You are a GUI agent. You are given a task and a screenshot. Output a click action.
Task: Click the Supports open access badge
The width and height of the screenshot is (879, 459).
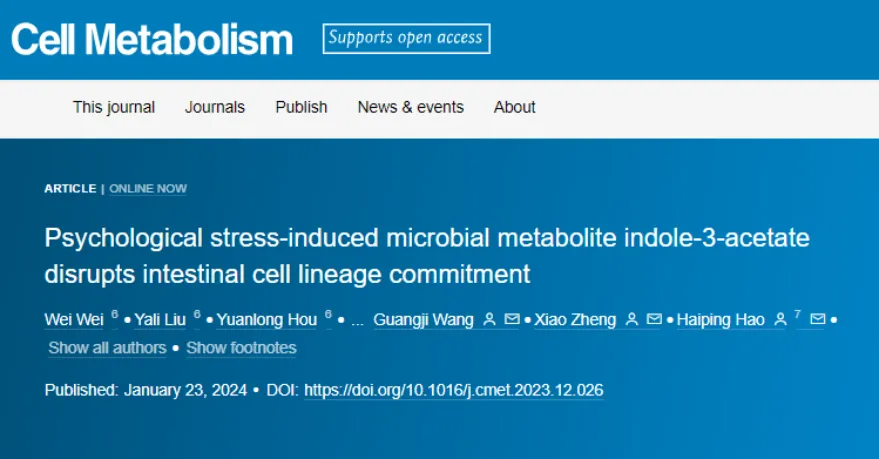(x=406, y=39)
